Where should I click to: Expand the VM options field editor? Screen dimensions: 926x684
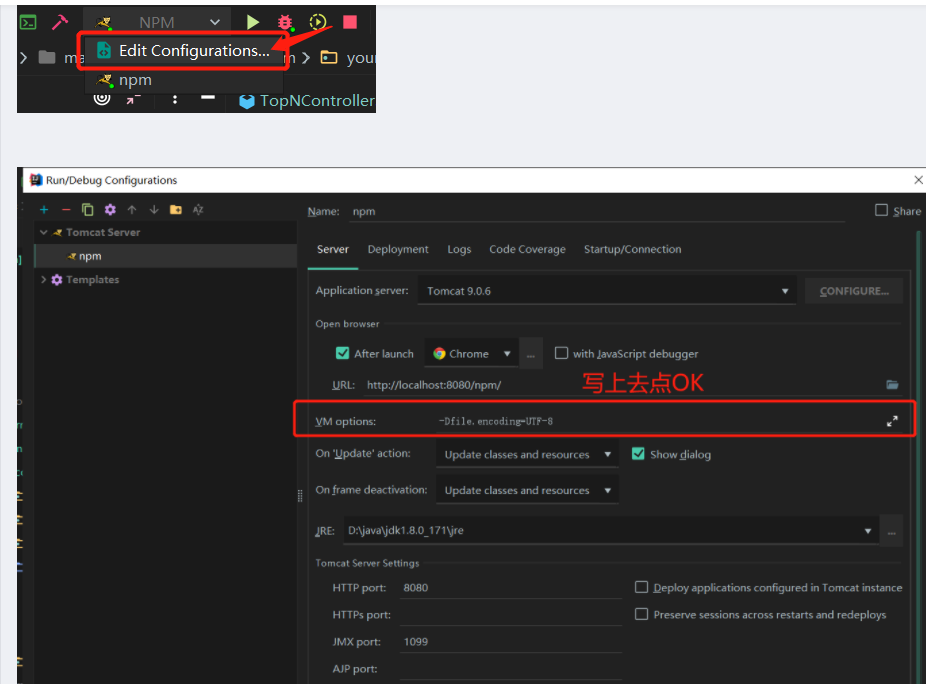pyautogui.click(x=892, y=422)
